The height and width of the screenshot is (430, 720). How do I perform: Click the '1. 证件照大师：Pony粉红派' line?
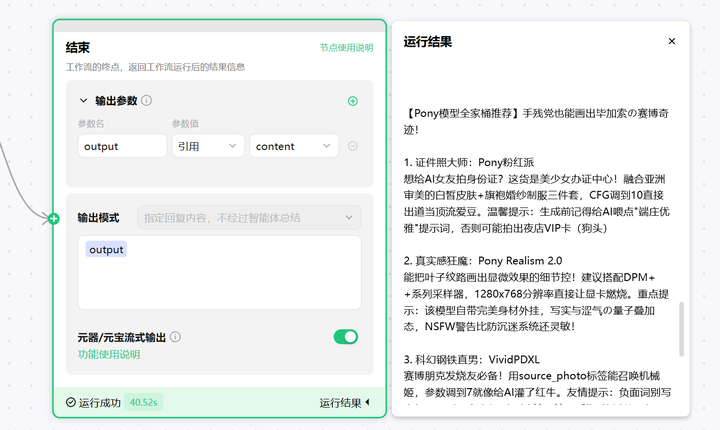(469, 163)
